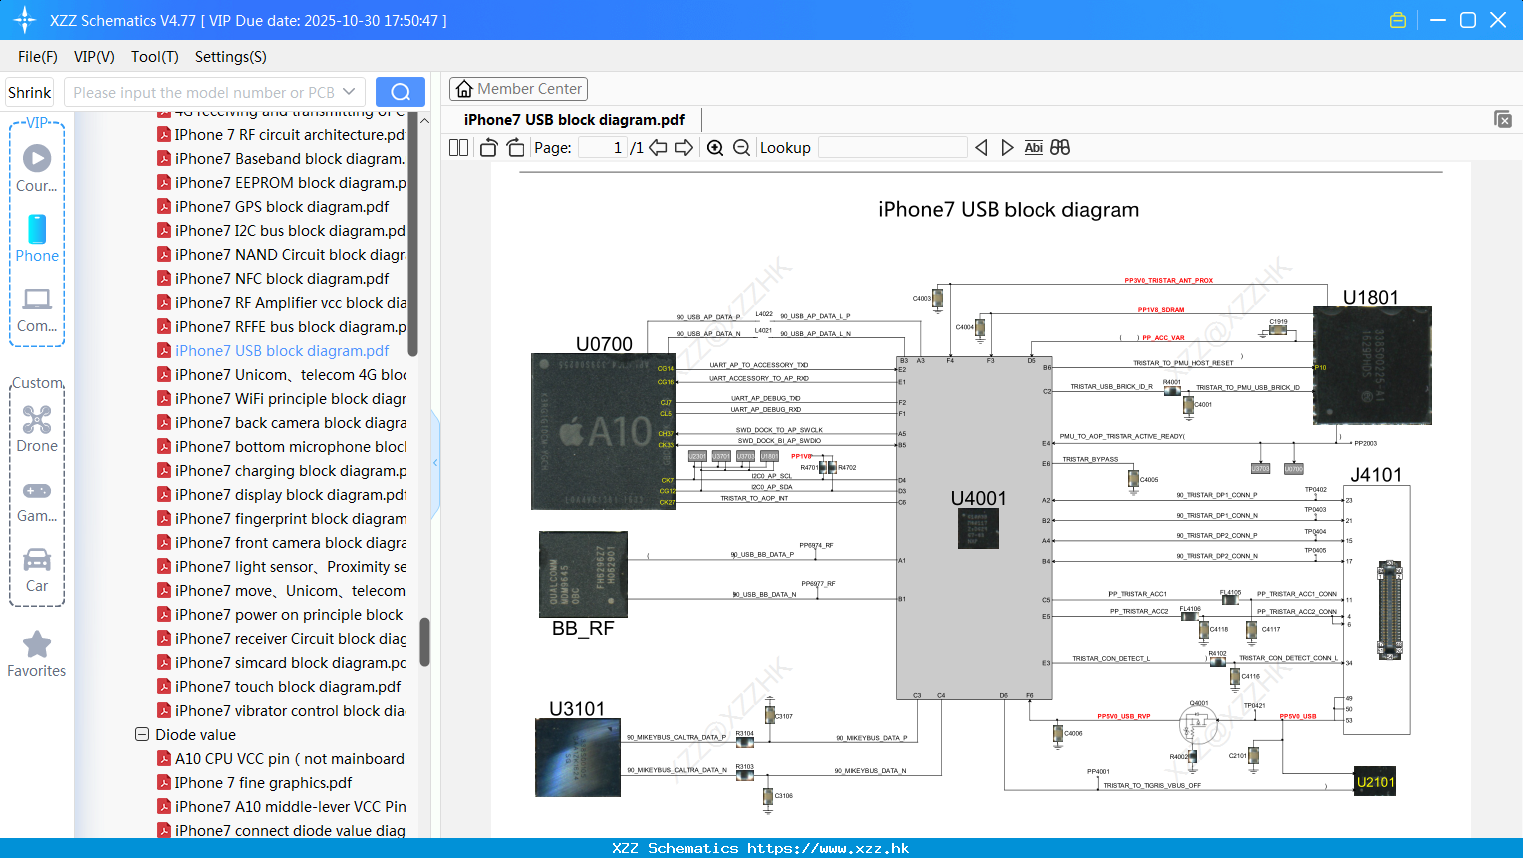The image size is (1523, 858).
Task: Open the File(F) menu
Action: click(x=38, y=57)
